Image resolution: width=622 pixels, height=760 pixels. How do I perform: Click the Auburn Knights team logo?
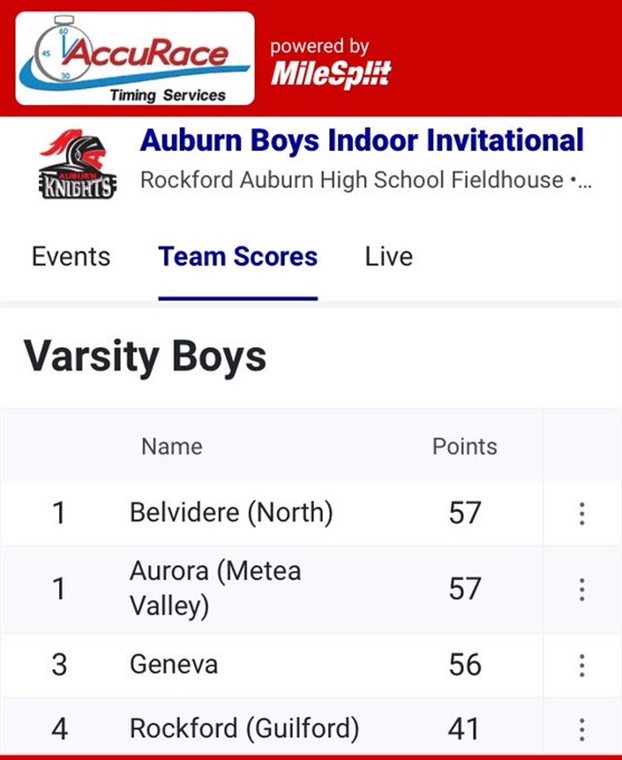[x=78, y=164]
